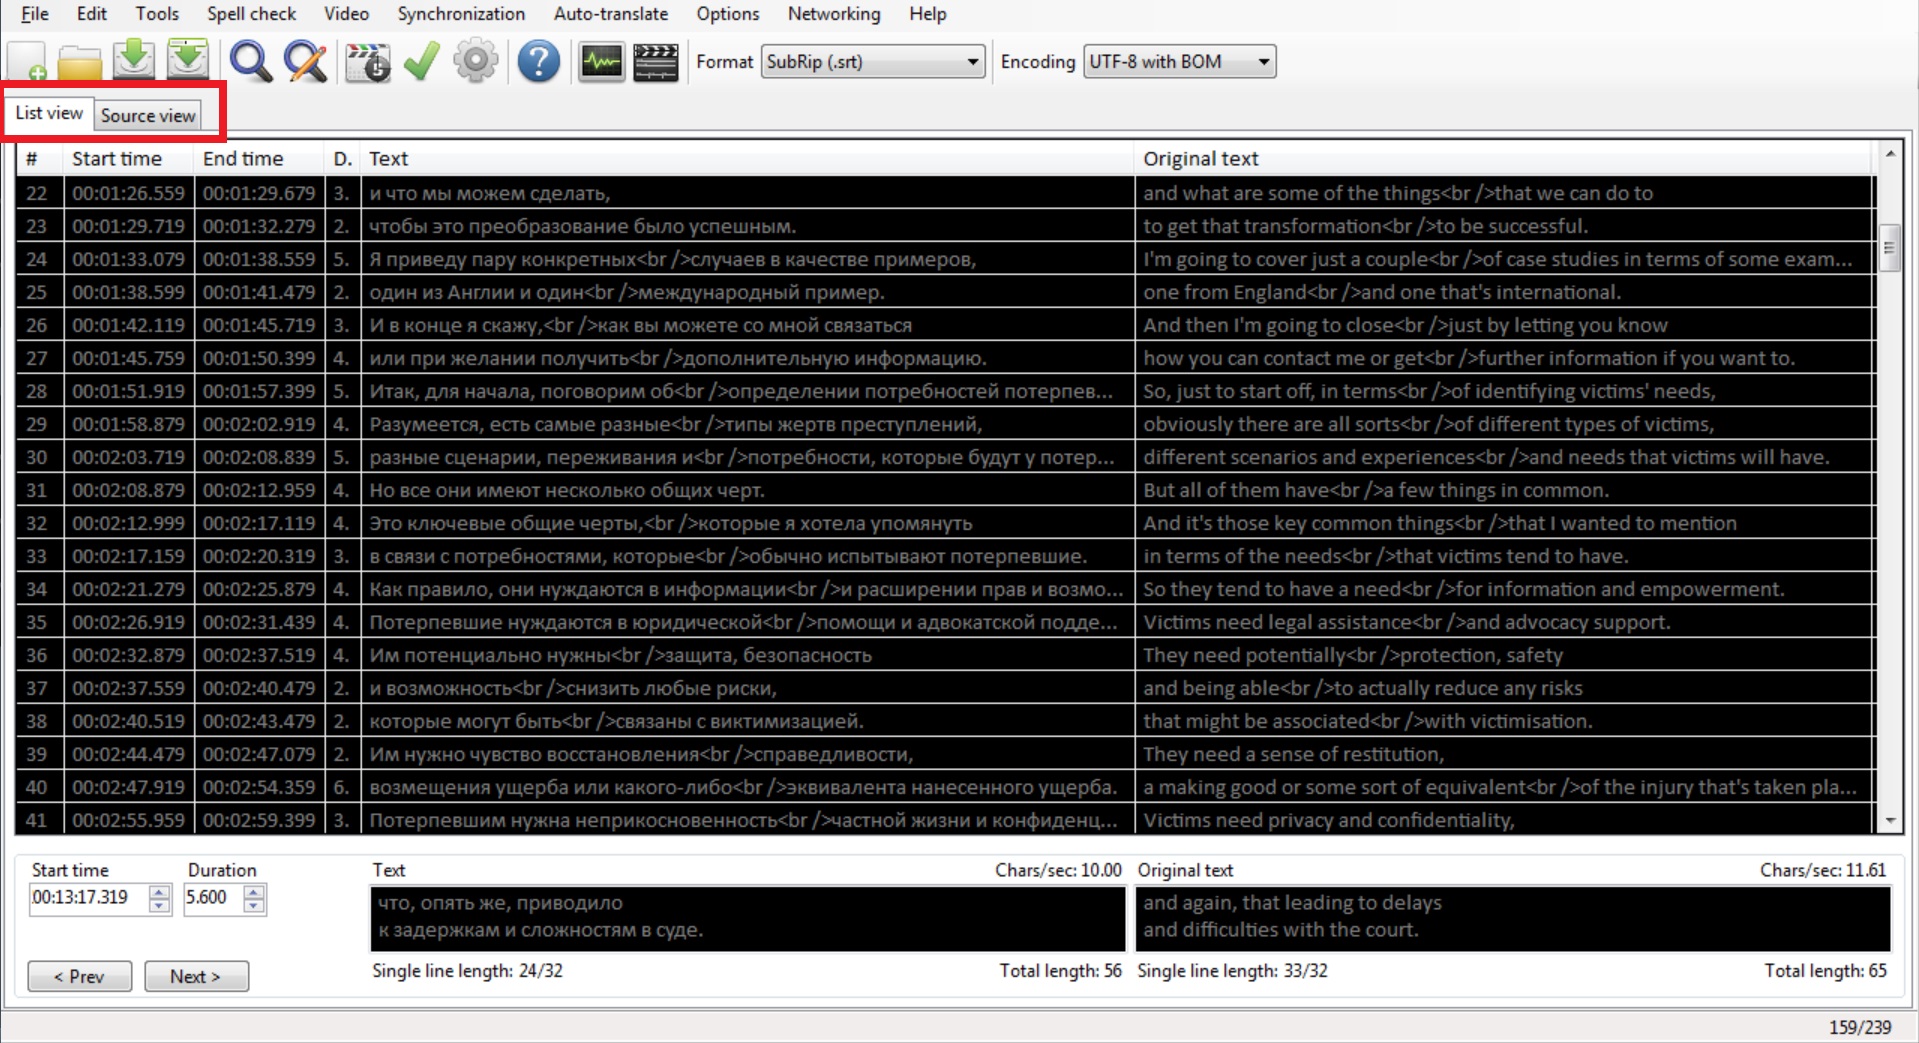The image size is (1919, 1043).
Task: Create a new subtitle file
Action: 27,62
